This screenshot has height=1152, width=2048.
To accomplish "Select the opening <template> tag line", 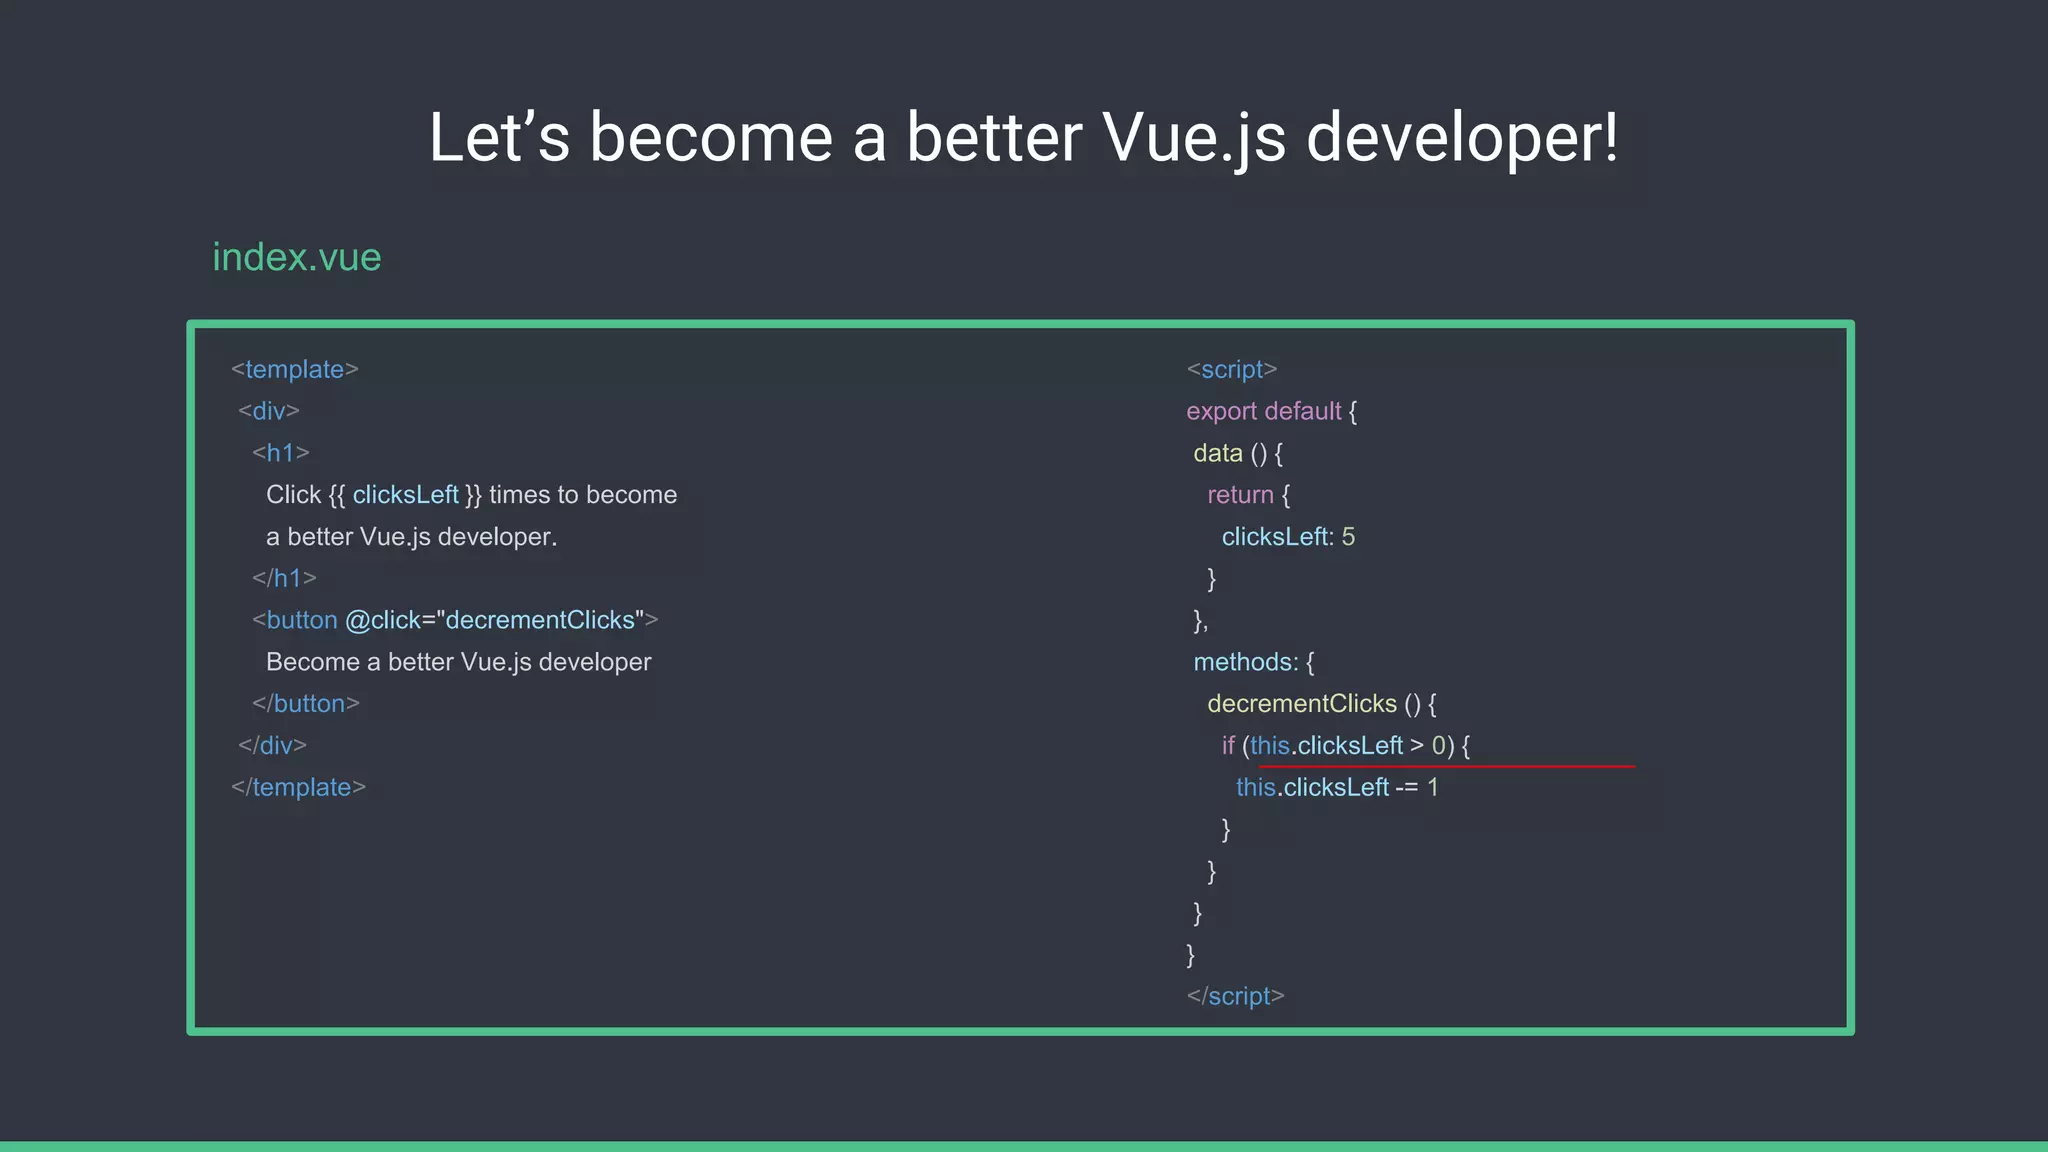I will [x=295, y=369].
